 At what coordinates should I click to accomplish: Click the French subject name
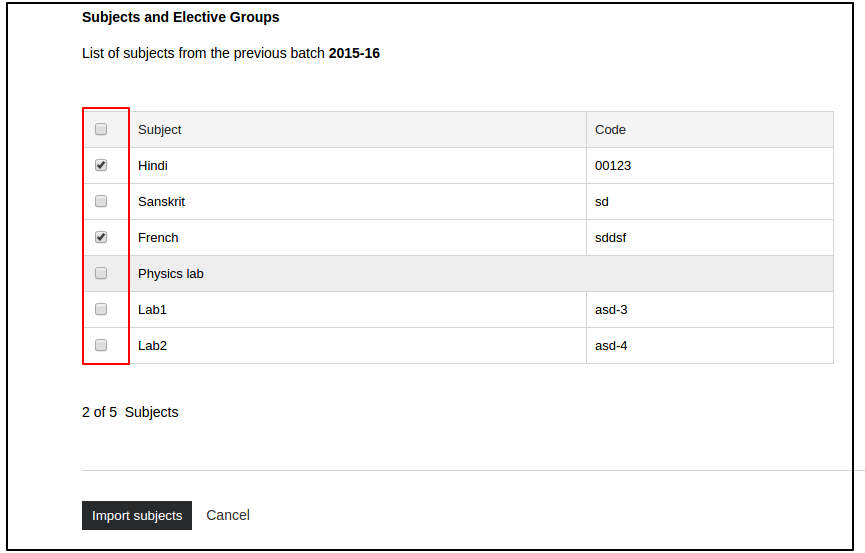[x=158, y=238]
